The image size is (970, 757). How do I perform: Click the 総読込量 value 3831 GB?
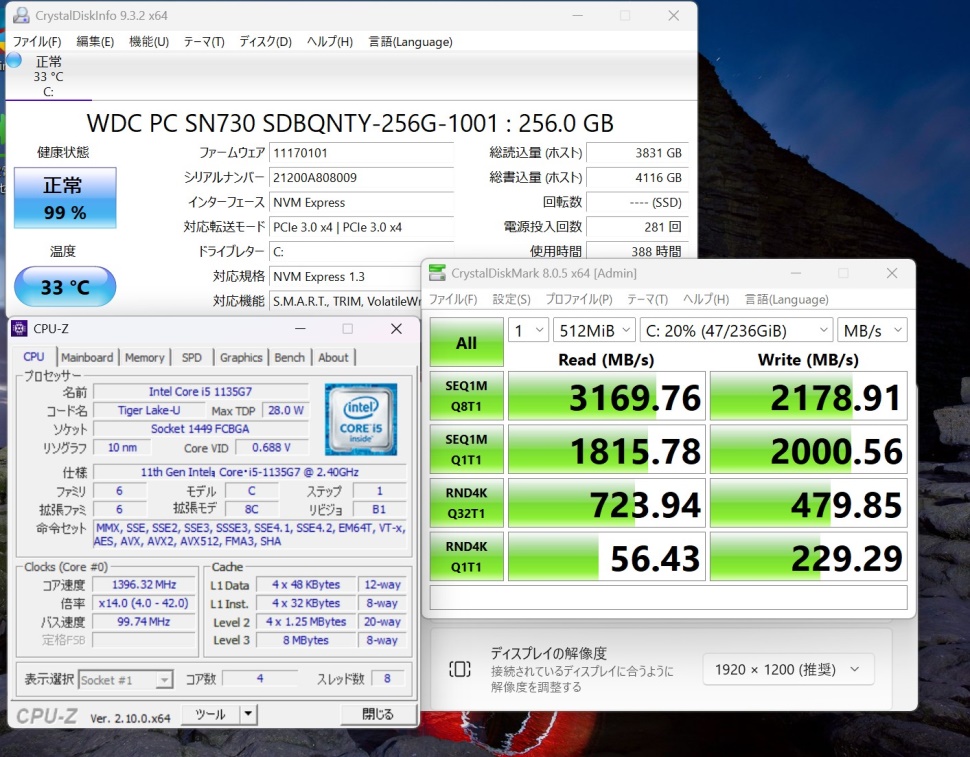(637, 153)
